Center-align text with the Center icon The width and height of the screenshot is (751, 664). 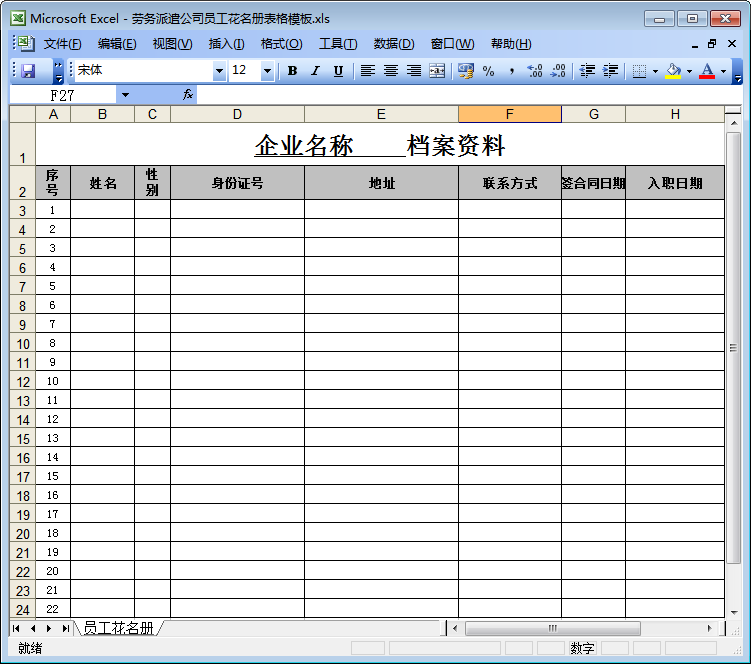391,71
